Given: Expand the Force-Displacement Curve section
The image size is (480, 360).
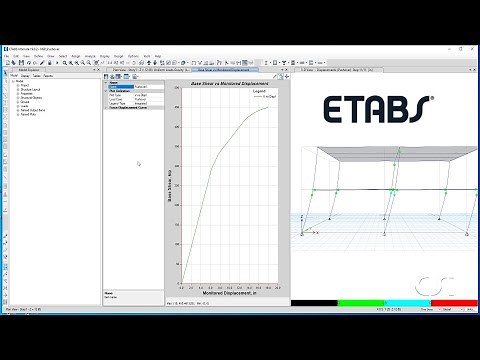Looking at the screenshot, I should pyautogui.click(x=106, y=108).
